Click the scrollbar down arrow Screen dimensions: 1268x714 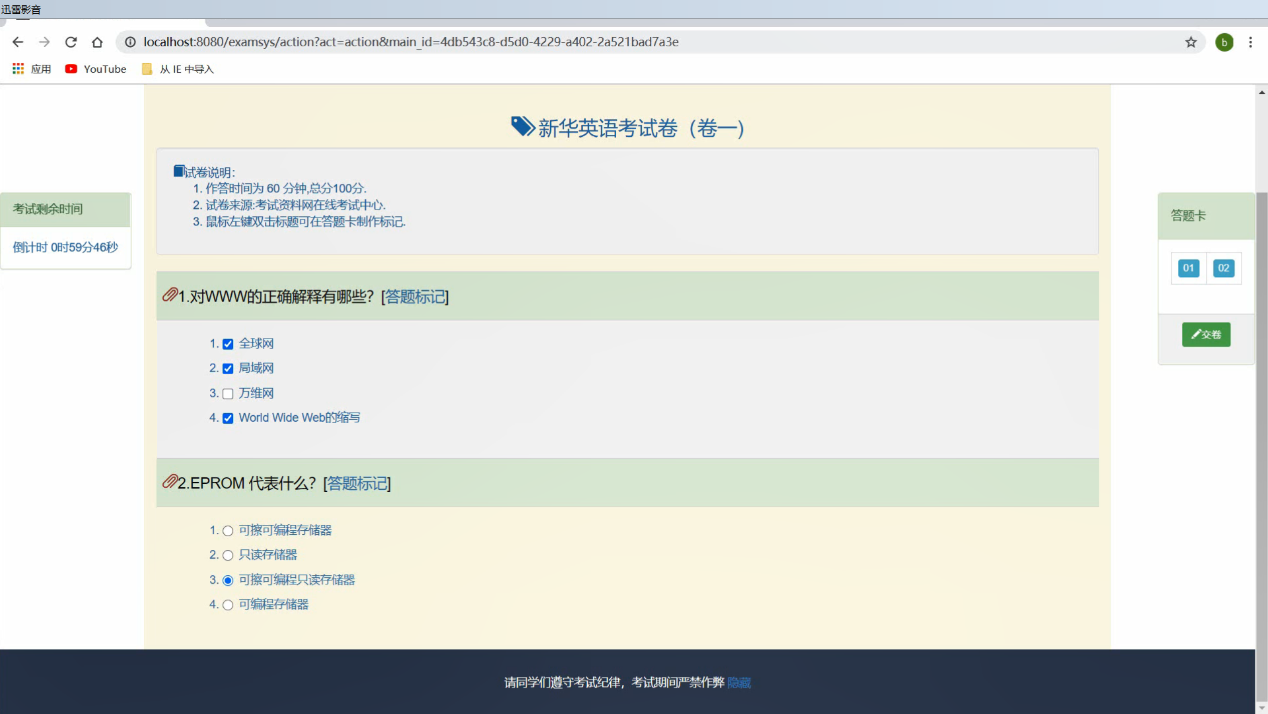pos(1261,706)
